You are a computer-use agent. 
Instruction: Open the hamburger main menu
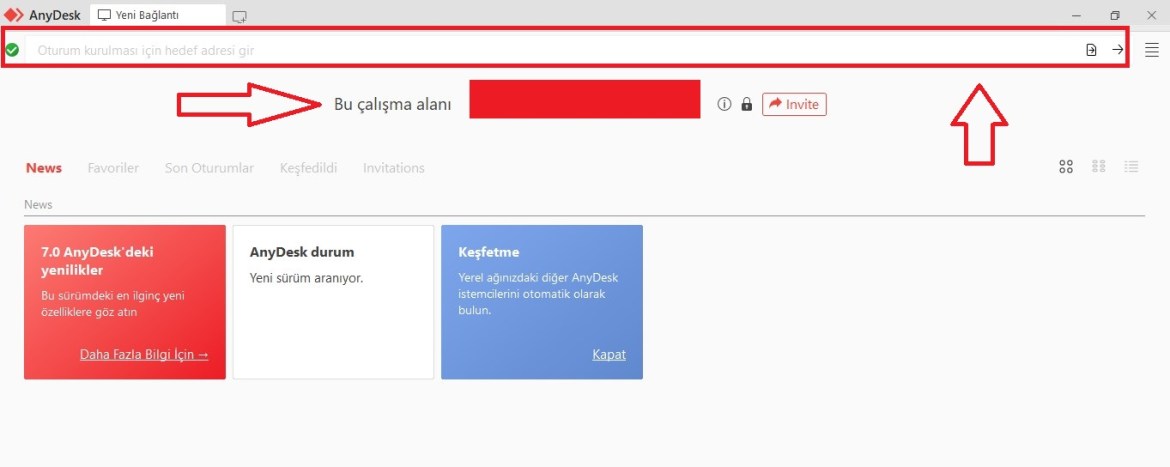pos(1152,50)
